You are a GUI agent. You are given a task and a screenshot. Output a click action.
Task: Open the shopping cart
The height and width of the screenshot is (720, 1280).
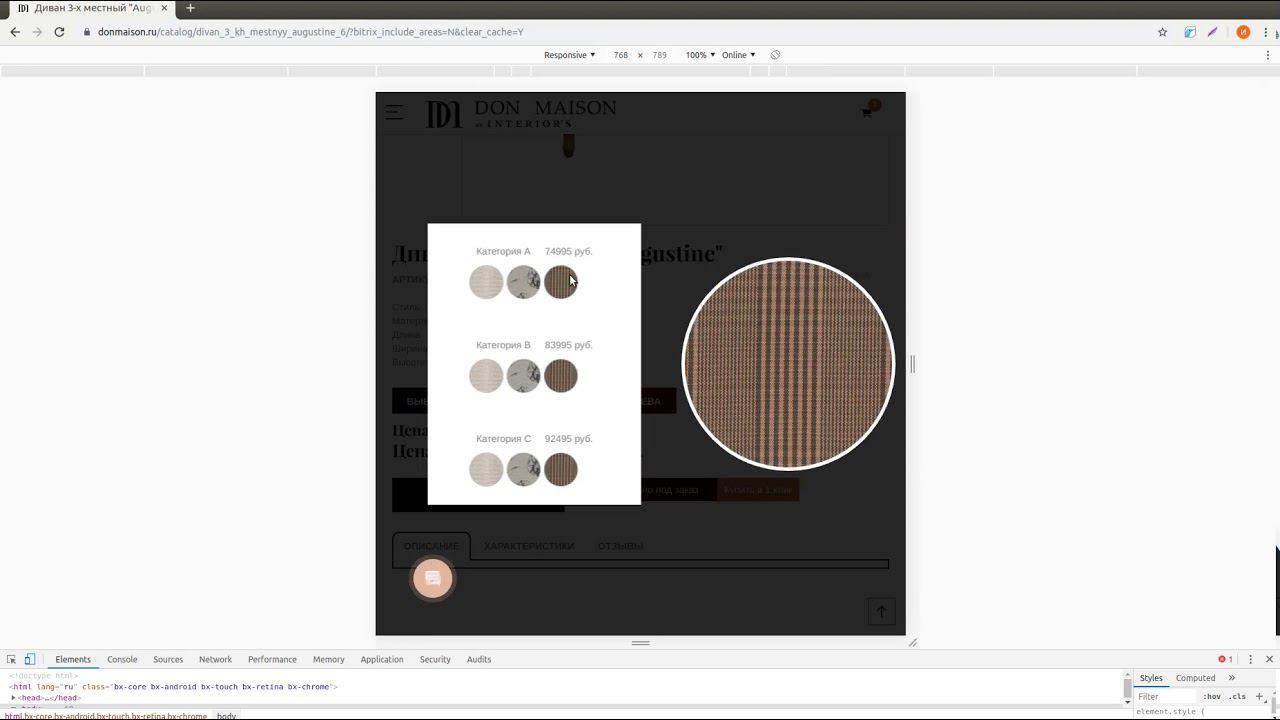click(x=868, y=111)
